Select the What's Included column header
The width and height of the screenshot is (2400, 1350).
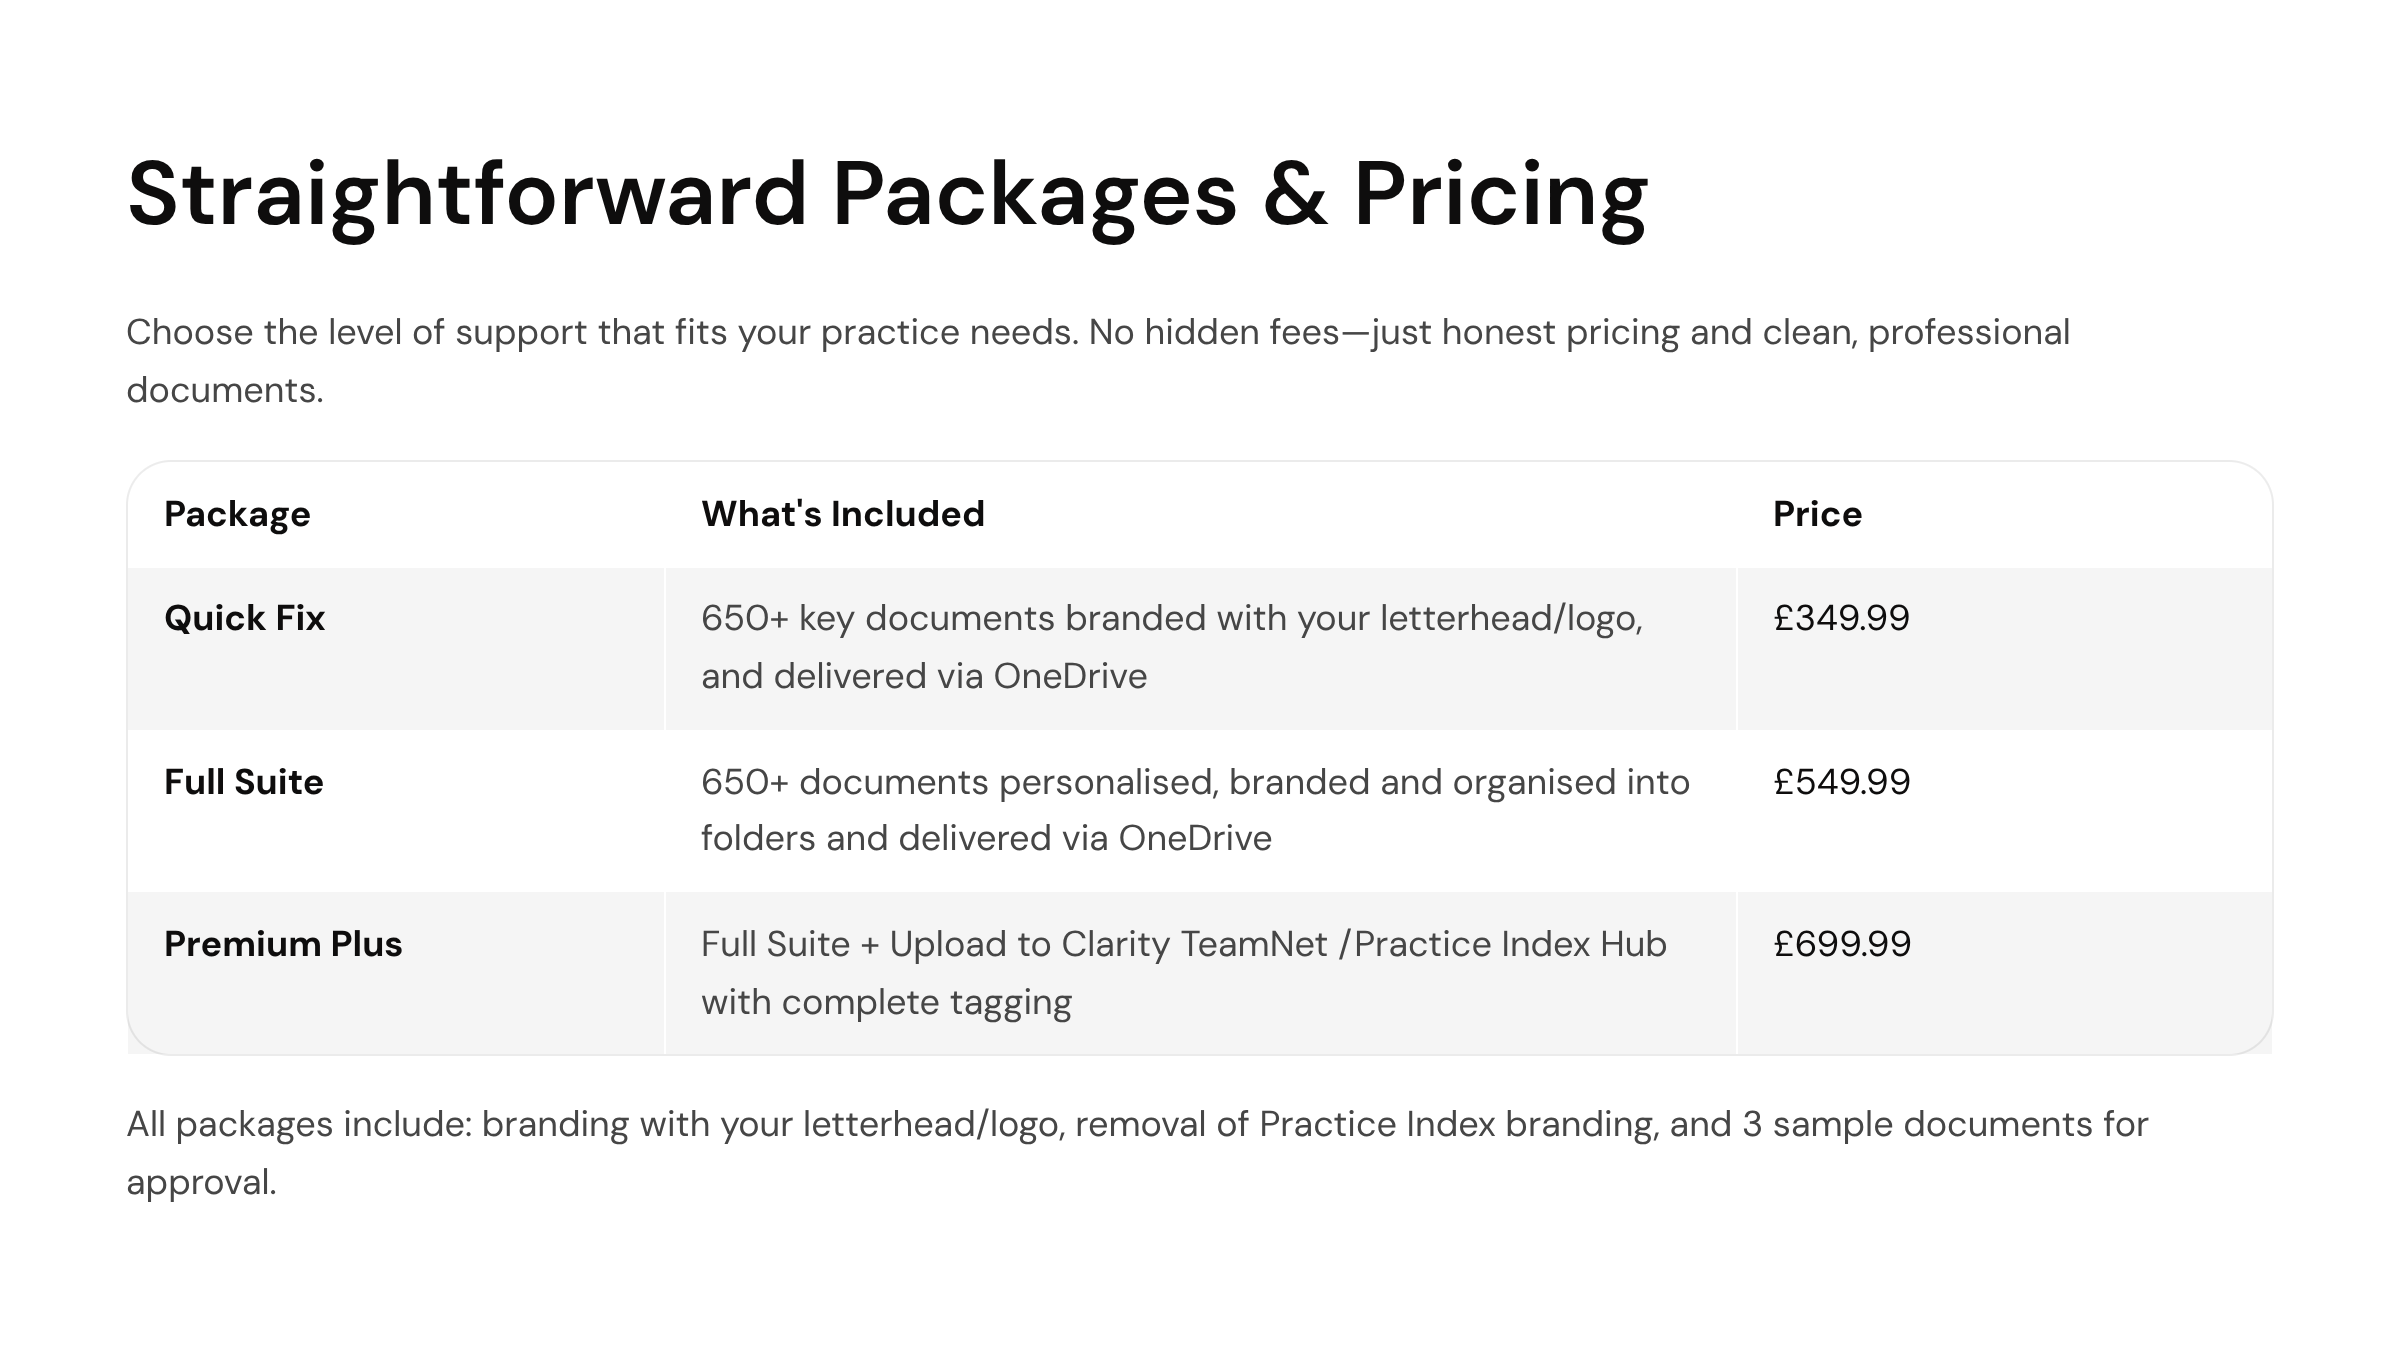(843, 514)
